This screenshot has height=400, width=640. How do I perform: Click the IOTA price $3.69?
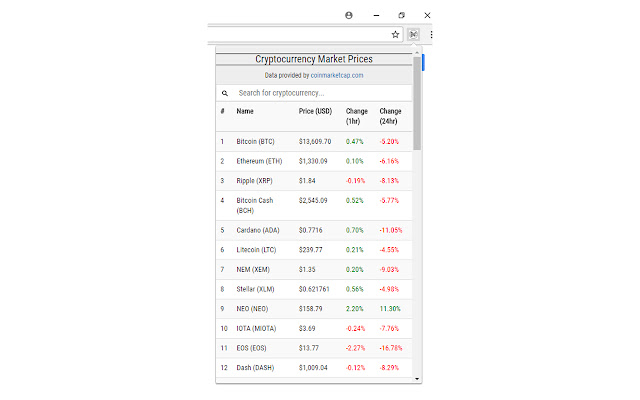[x=307, y=328]
